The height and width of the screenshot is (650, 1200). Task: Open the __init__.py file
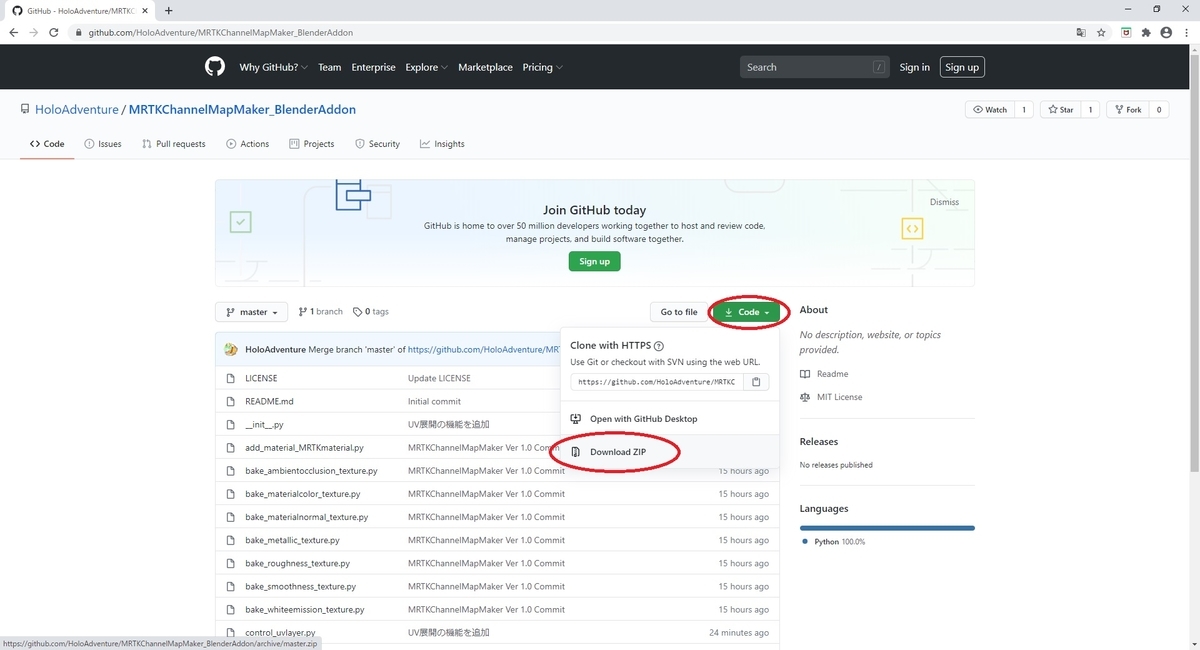pyautogui.click(x=264, y=424)
